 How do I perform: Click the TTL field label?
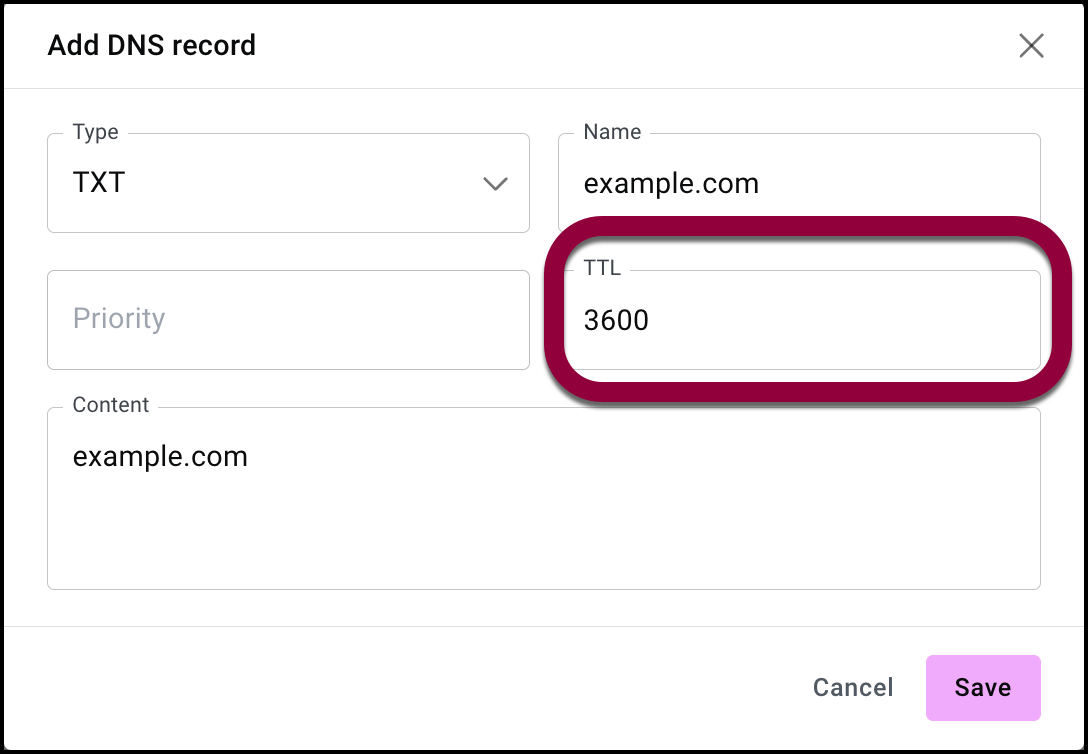point(602,269)
